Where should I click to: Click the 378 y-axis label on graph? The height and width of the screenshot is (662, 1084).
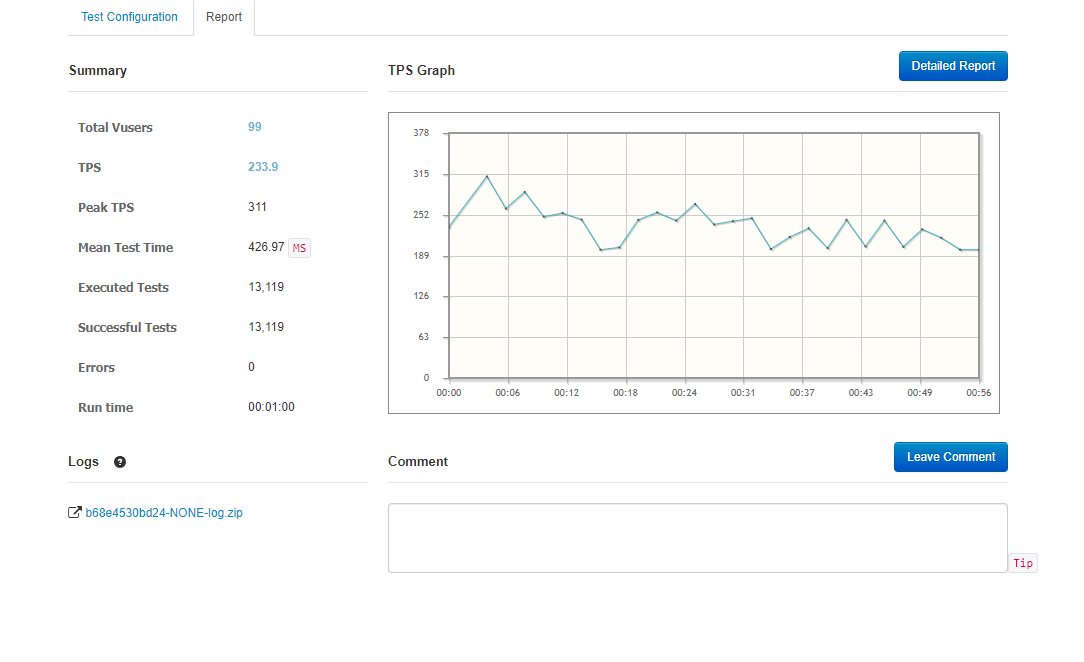click(x=421, y=133)
